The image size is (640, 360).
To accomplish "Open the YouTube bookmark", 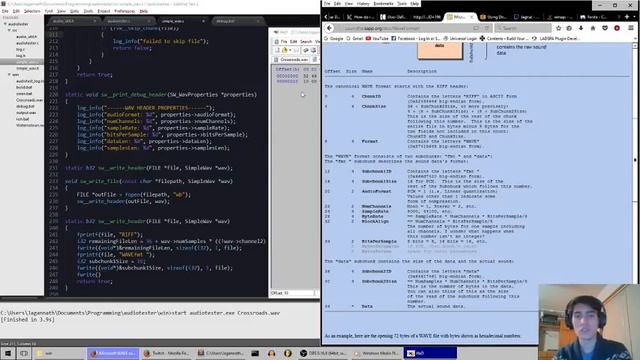I will tap(377, 38).
